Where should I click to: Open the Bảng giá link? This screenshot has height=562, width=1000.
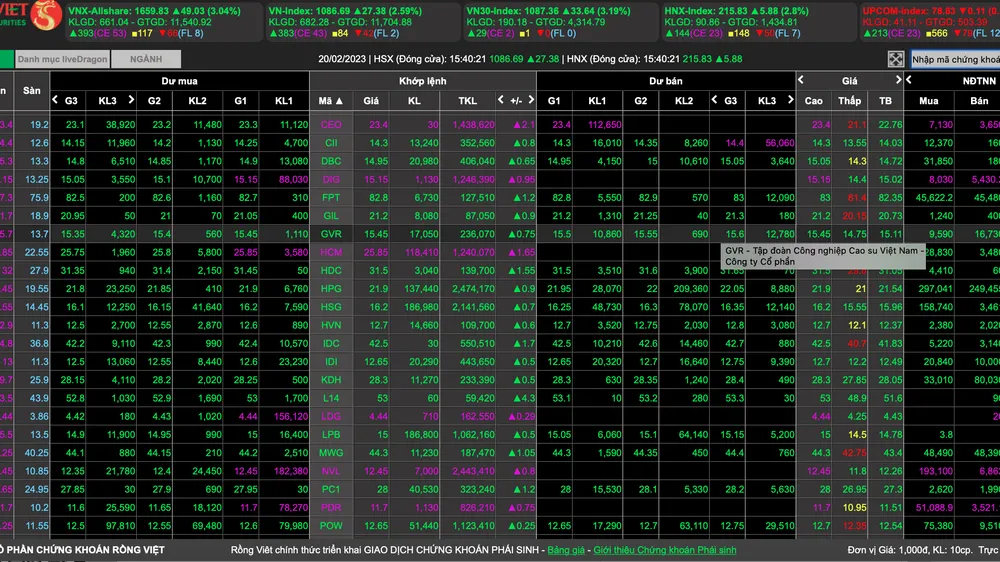566,550
